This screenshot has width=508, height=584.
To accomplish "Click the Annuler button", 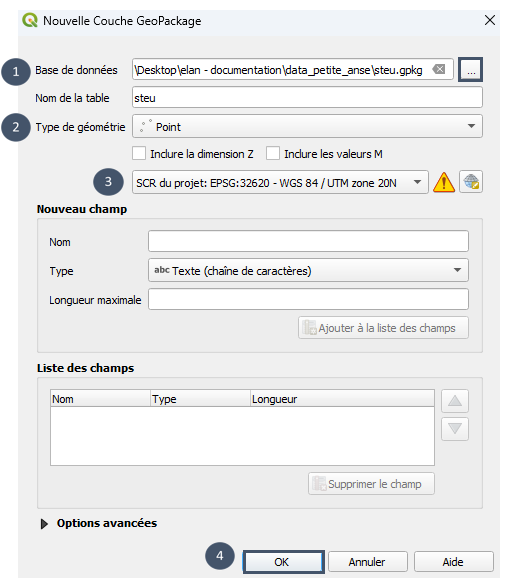I will pyautogui.click(x=368, y=562).
